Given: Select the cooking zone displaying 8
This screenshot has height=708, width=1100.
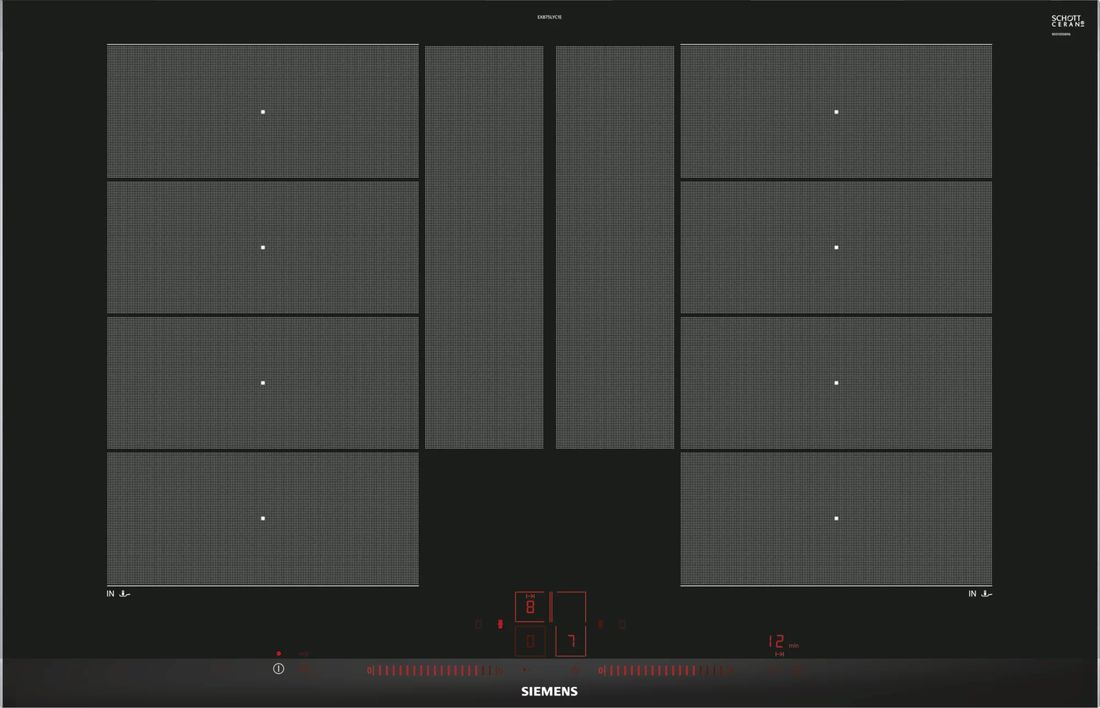Looking at the screenshot, I should pyautogui.click(x=530, y=607).
